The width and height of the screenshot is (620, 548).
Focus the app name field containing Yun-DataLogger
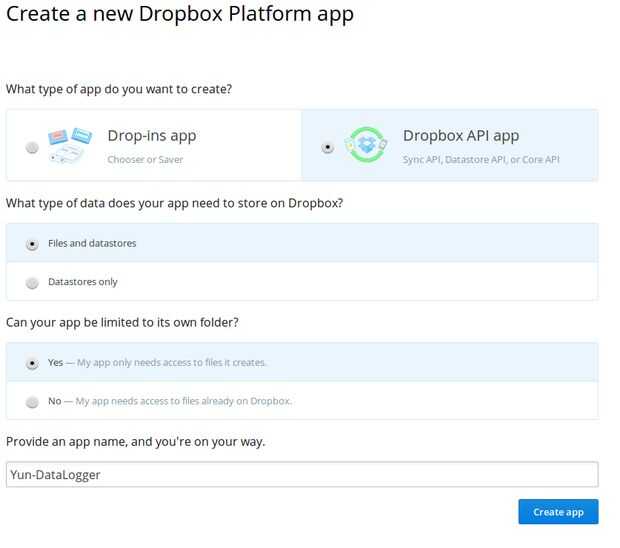301,474
